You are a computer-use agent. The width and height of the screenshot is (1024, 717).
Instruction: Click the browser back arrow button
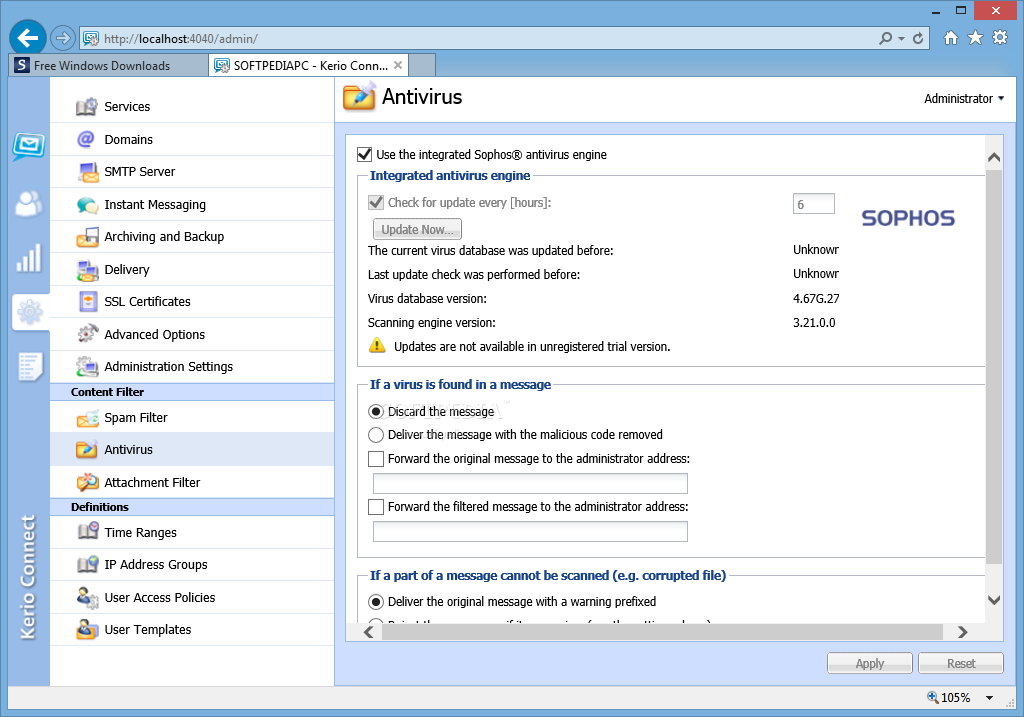tap(27, 38)
